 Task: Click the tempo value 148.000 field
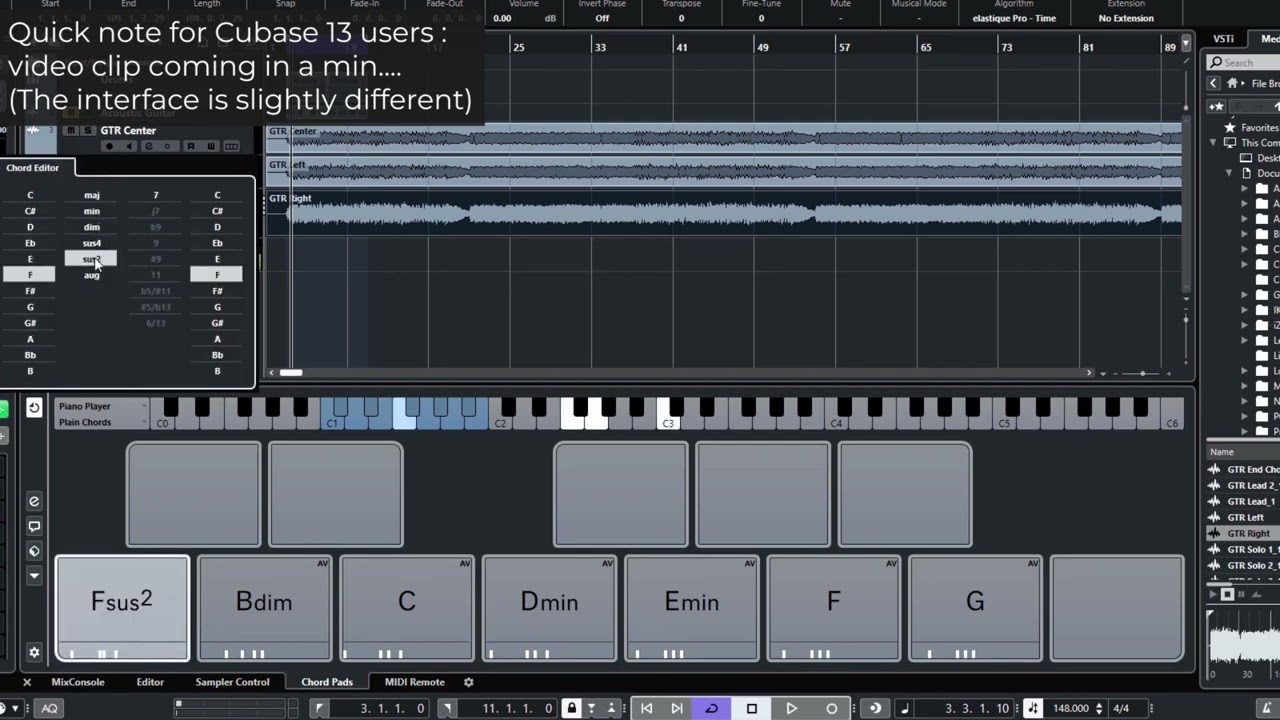click(x=1070, y=708)
